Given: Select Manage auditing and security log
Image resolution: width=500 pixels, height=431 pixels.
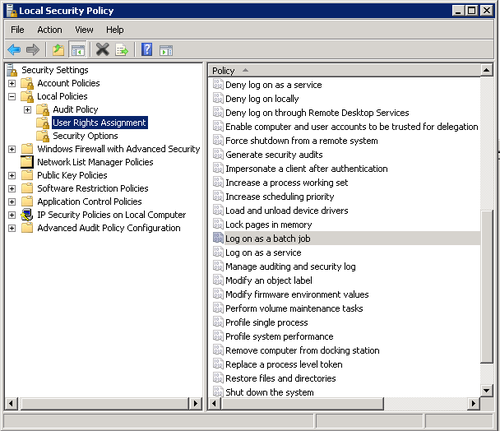Looking at the screenshot, I should click(290, 267).
